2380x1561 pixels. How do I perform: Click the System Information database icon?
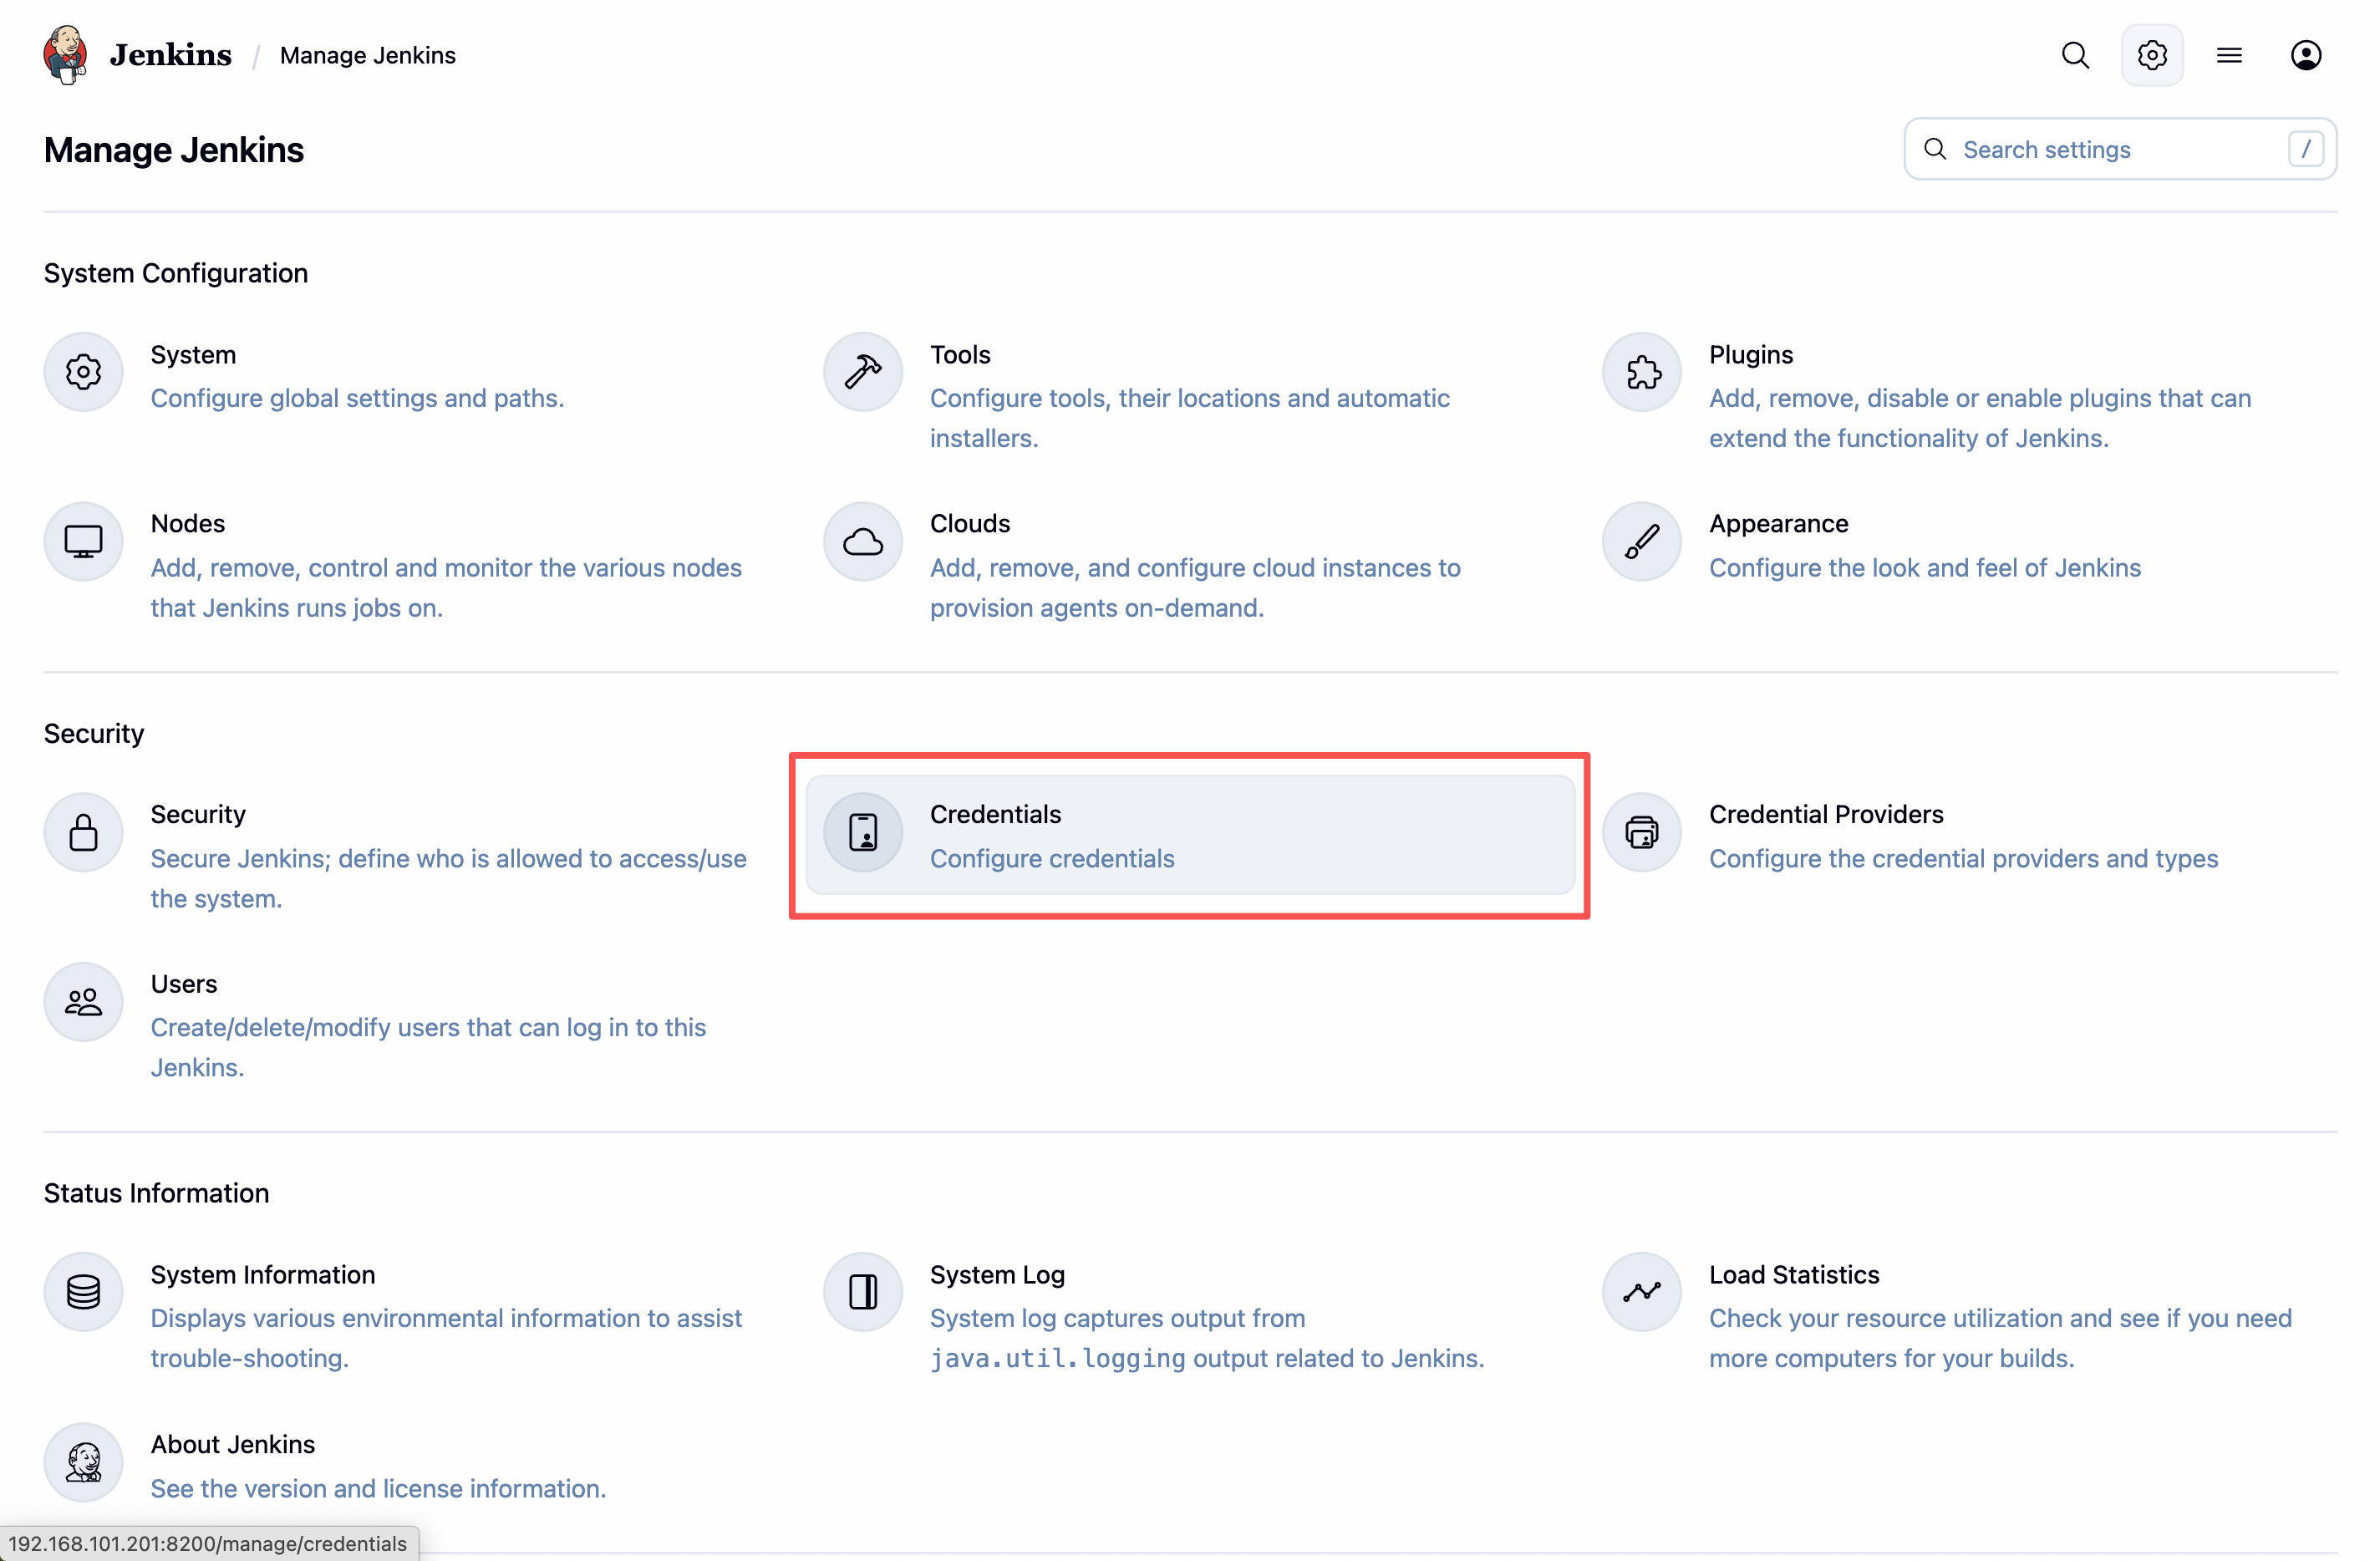(83, 1292)
